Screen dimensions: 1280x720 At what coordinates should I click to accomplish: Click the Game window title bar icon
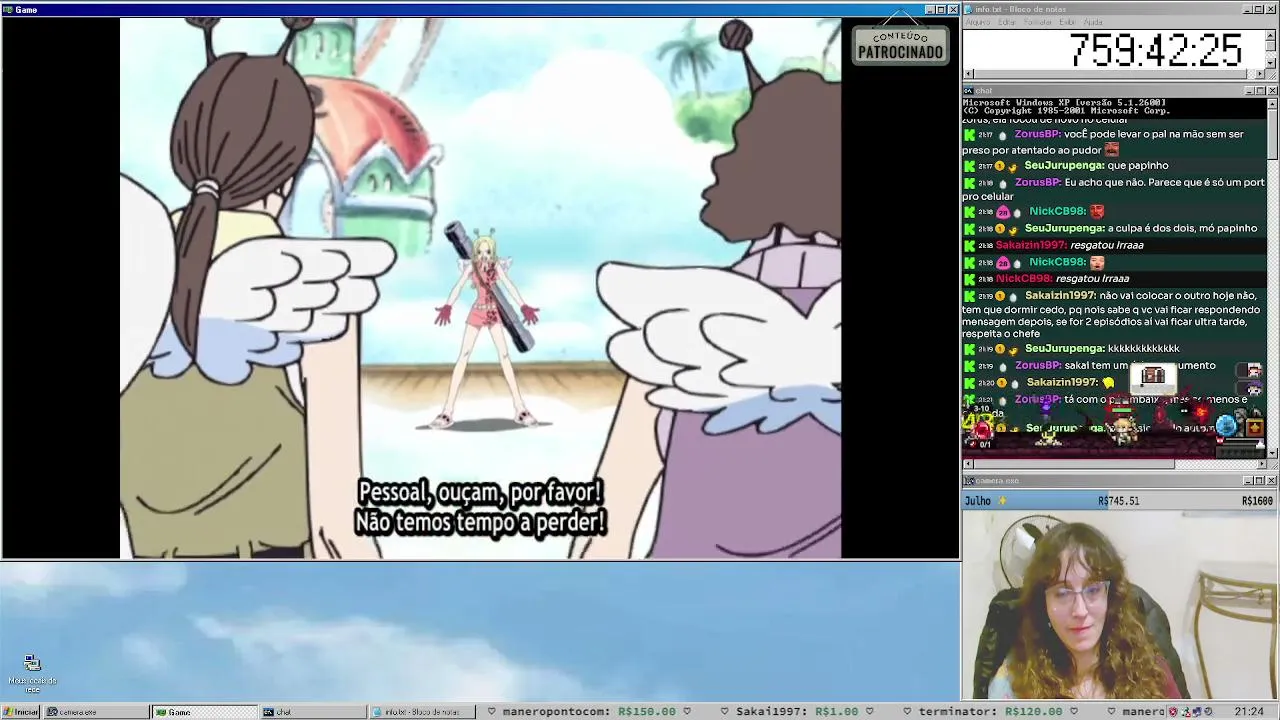point(8,9)
